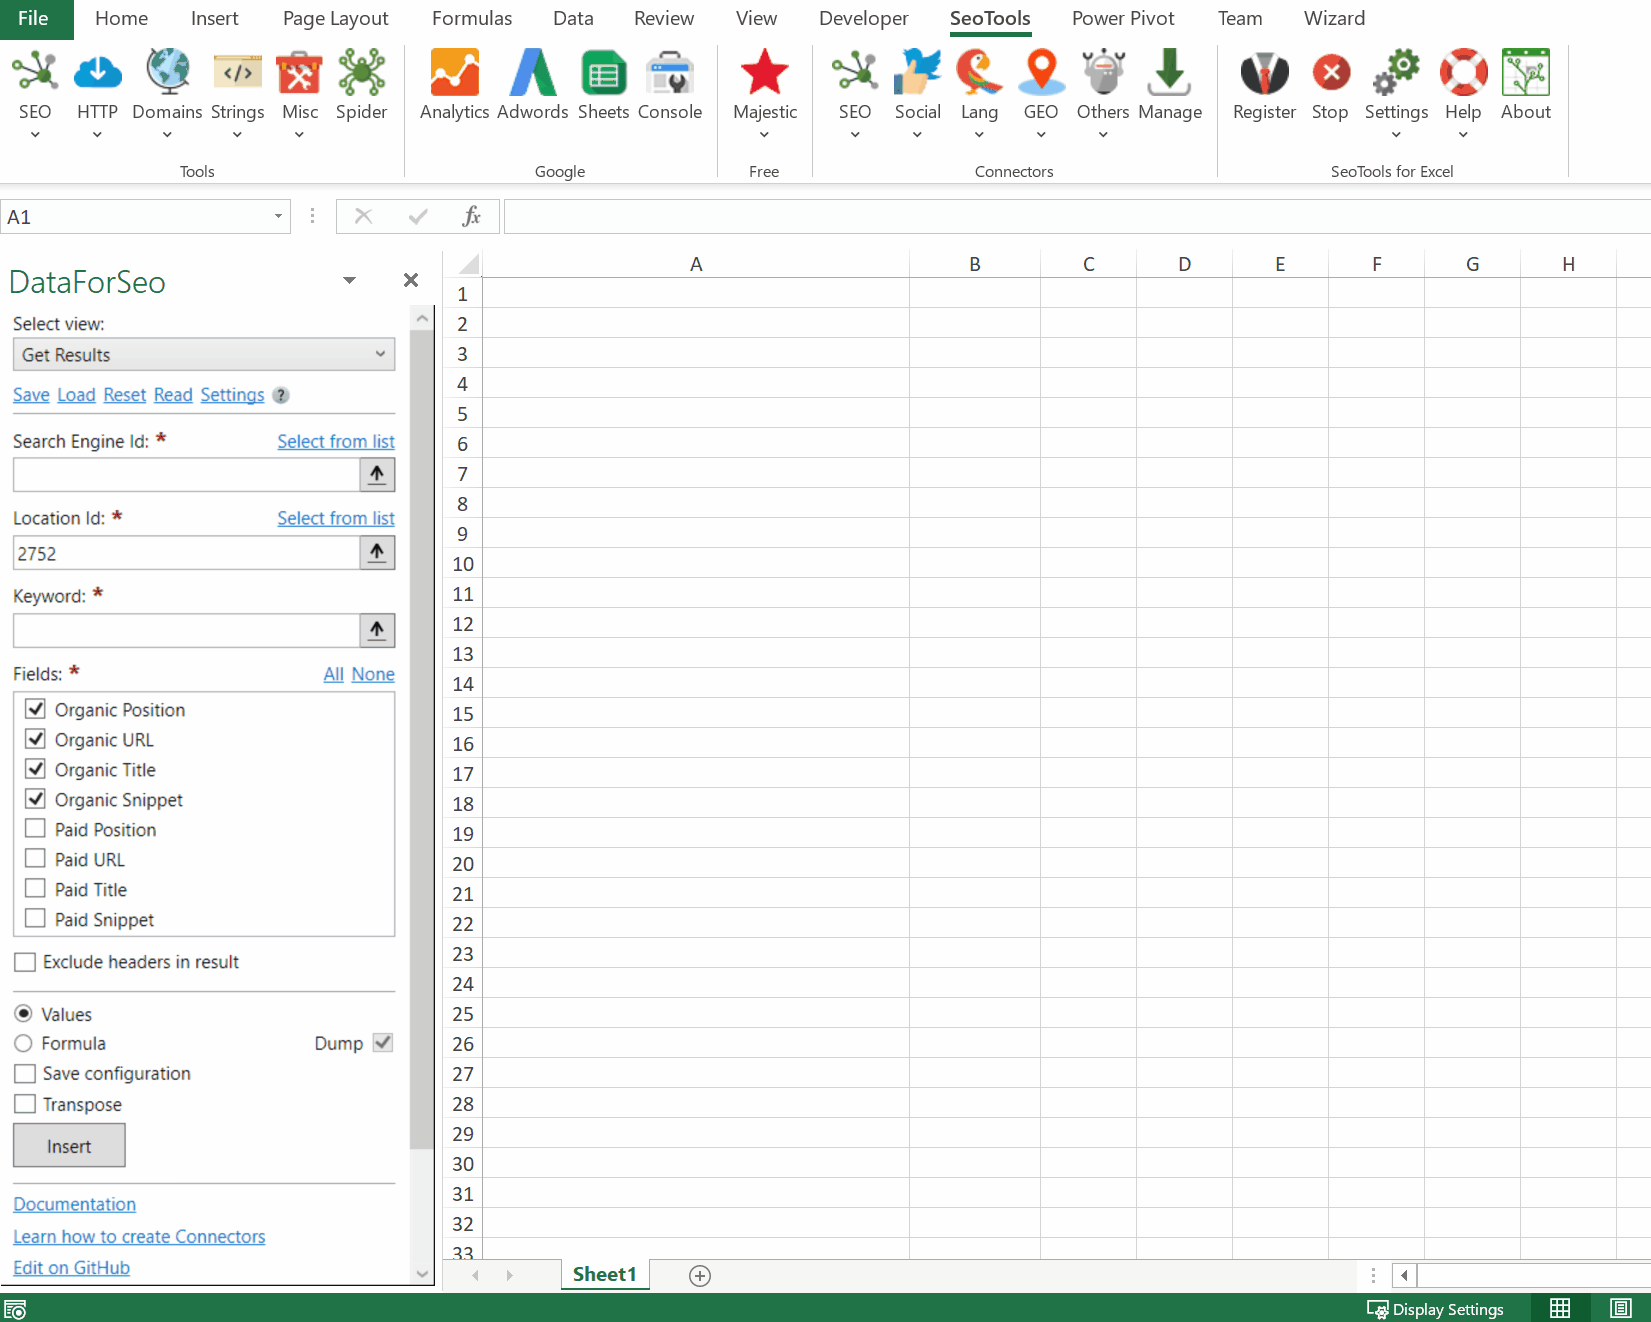This screenshot has height=1322, width=1651.
Task: Switch to the Developer ribbon tab
Action: click(x=863, y=19)
